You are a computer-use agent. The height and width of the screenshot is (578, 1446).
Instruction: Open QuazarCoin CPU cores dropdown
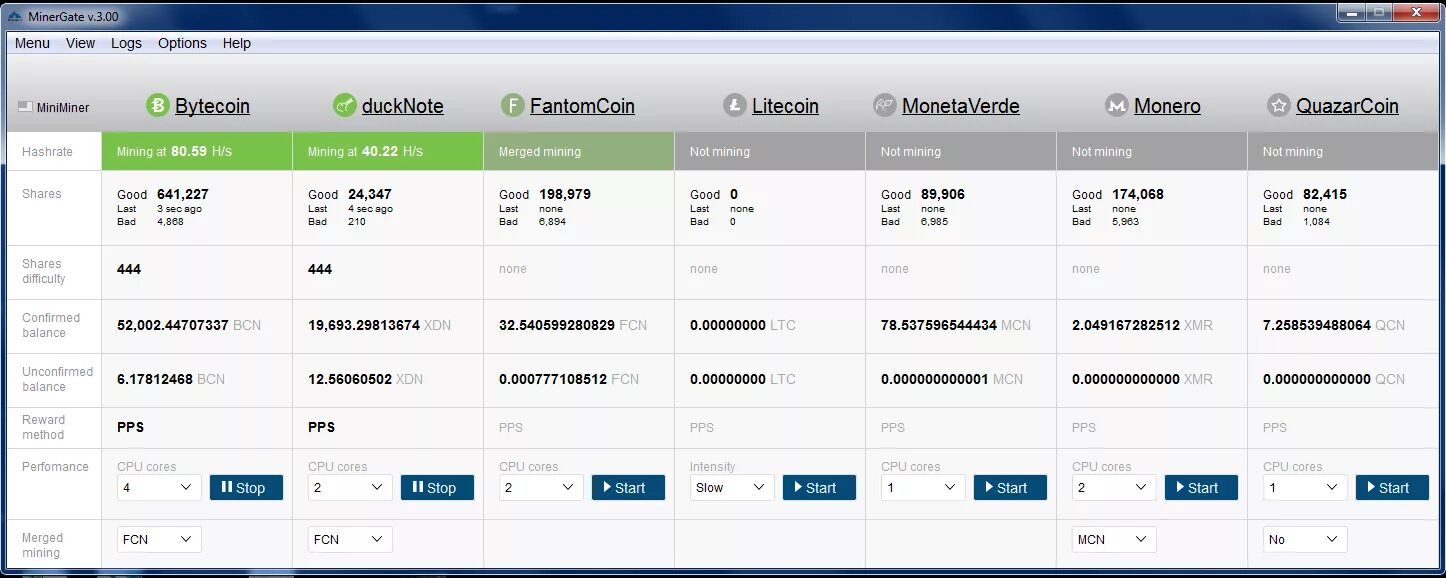coord(1305,487)
